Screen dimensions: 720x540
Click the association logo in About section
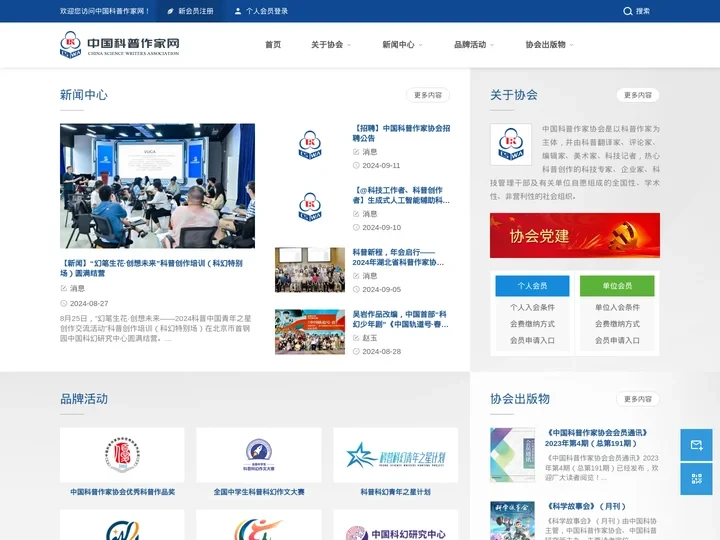click(x=511, y=144)
